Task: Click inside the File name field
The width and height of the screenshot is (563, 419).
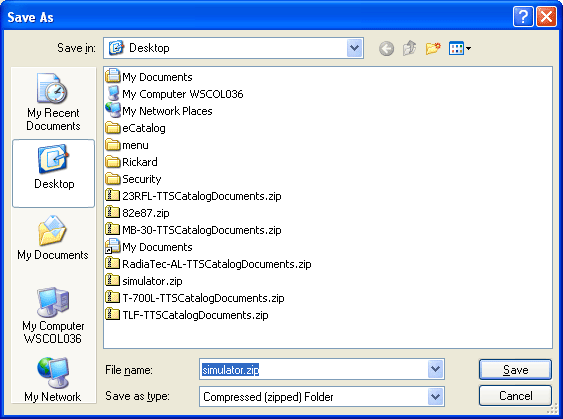Action: point(313,369)
